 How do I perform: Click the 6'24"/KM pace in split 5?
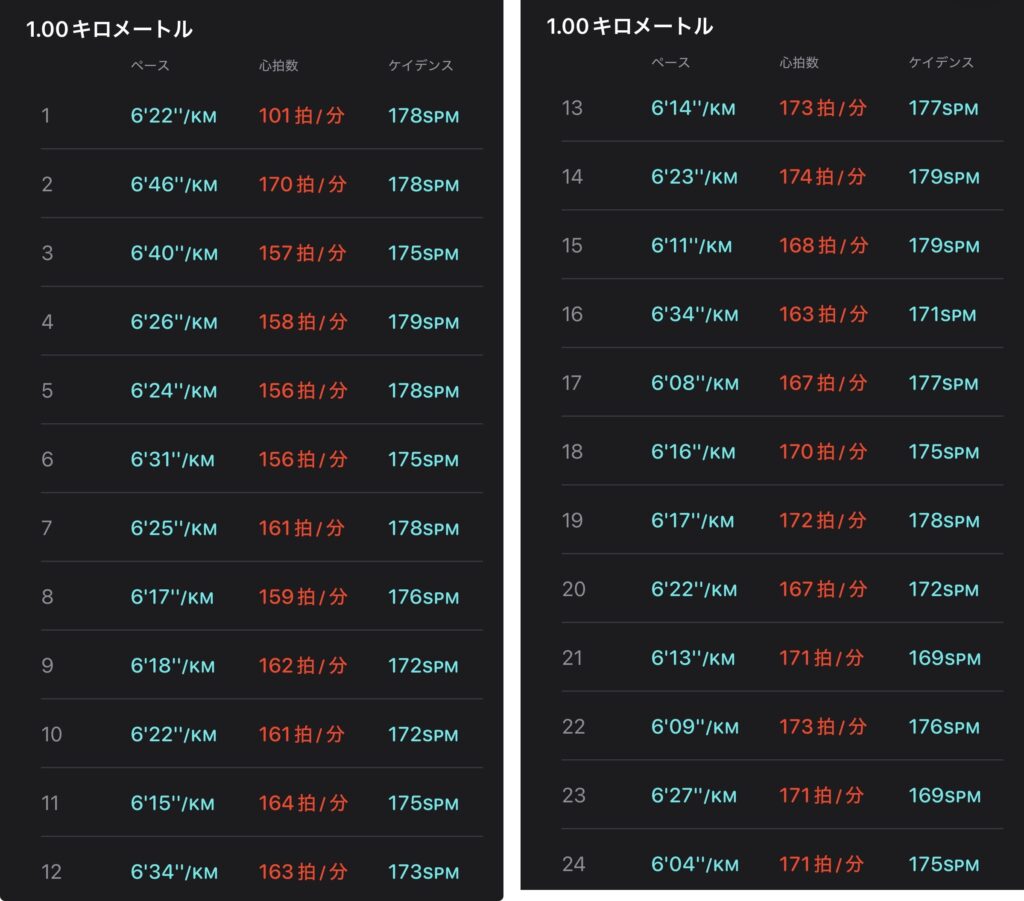[173, 390]
